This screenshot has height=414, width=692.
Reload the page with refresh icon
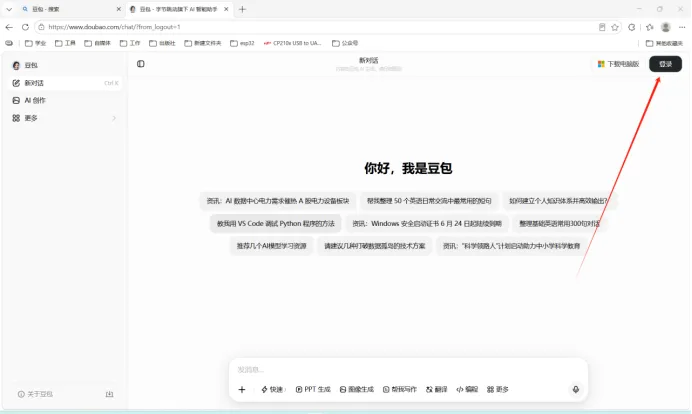click(25, 27)
